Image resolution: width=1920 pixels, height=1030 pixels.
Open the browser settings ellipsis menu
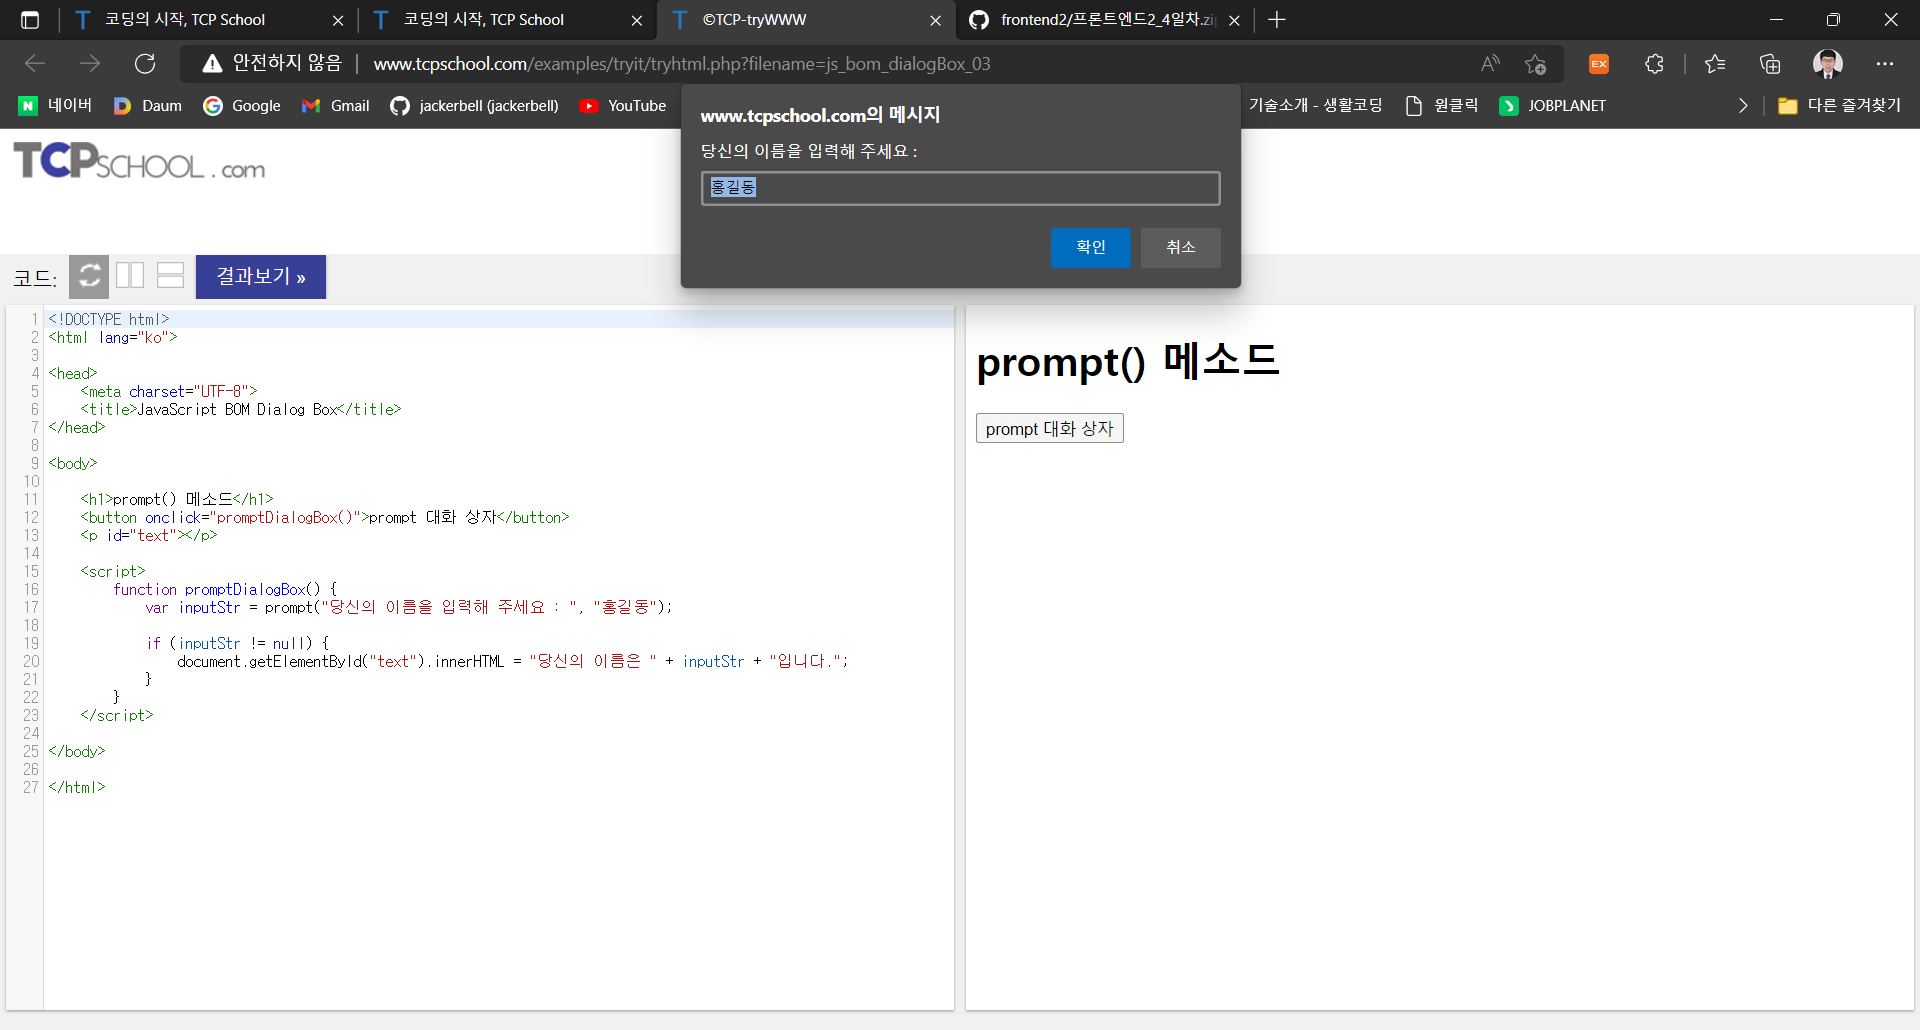click(x=1885, y=64)
